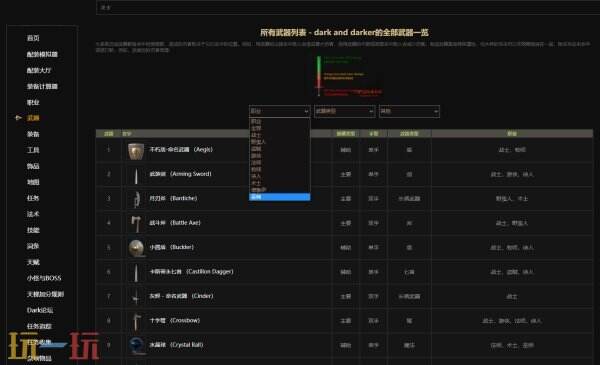The width and height of the screenshot is (600, 365).
Task: Open the 法术 sidebar item
Action: click(33, 214)
